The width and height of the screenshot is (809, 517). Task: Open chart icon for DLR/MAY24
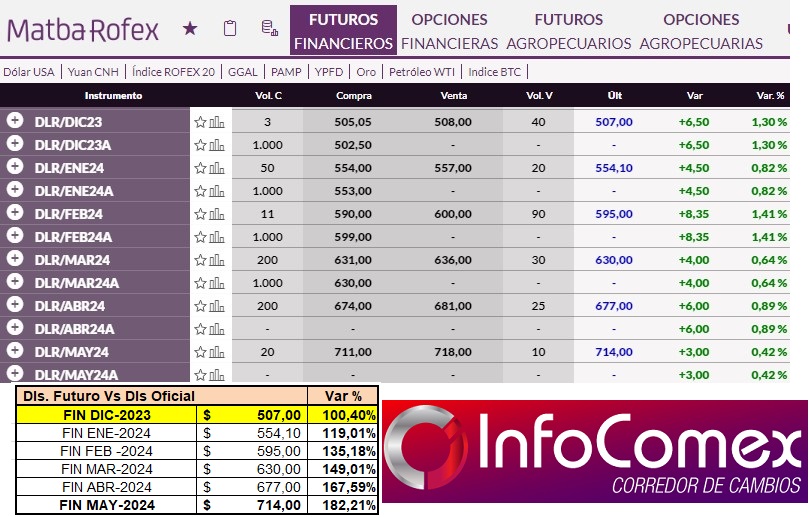click(x=217, y=352)
